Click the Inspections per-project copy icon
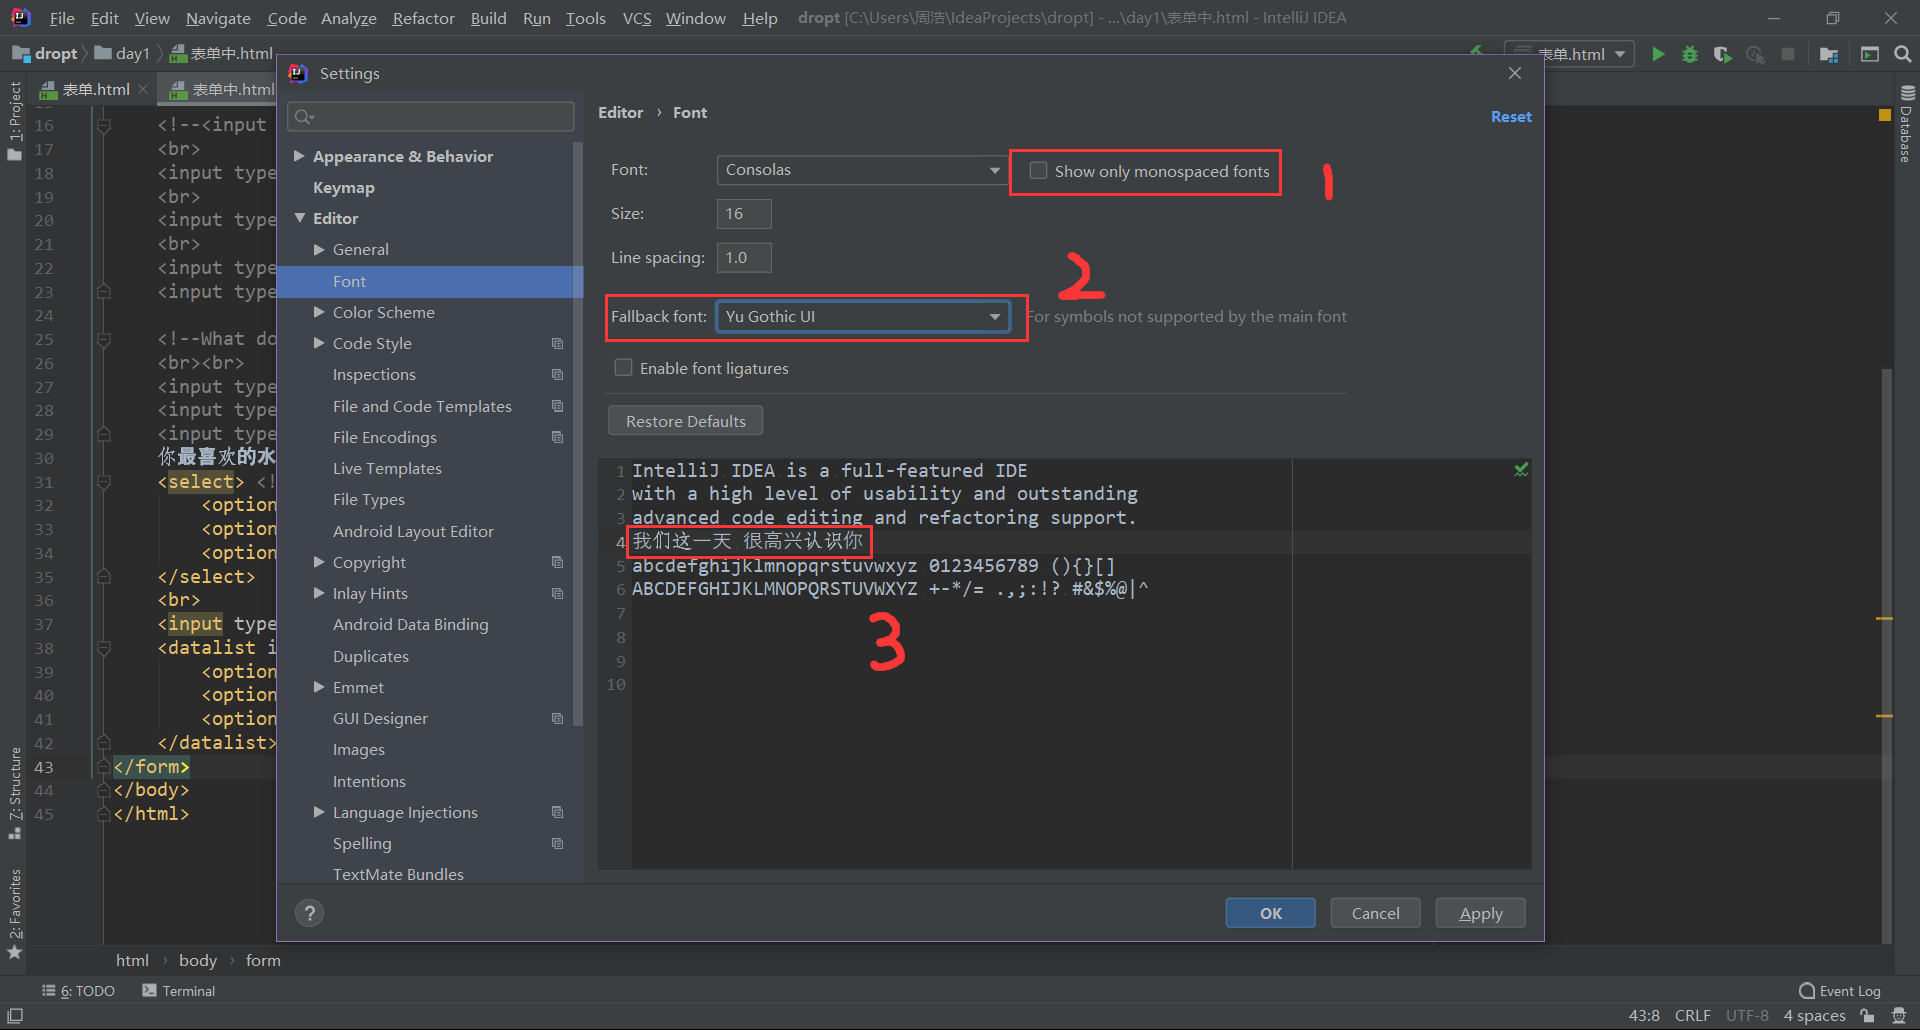Image resolution: width=1920 pixels, height=1030 pixels. coord(558,374)
